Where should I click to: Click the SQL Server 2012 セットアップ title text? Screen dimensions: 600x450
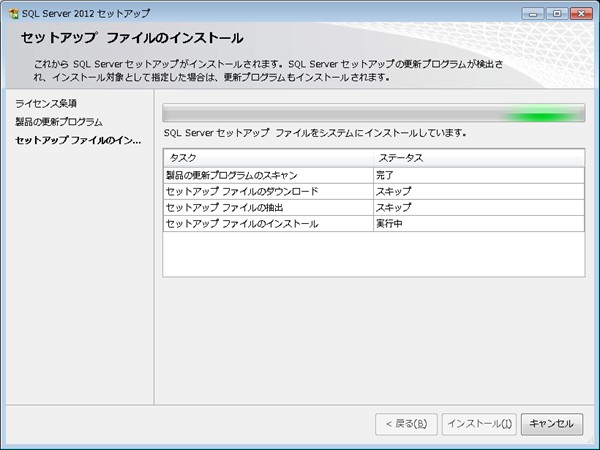coord(86,14)
